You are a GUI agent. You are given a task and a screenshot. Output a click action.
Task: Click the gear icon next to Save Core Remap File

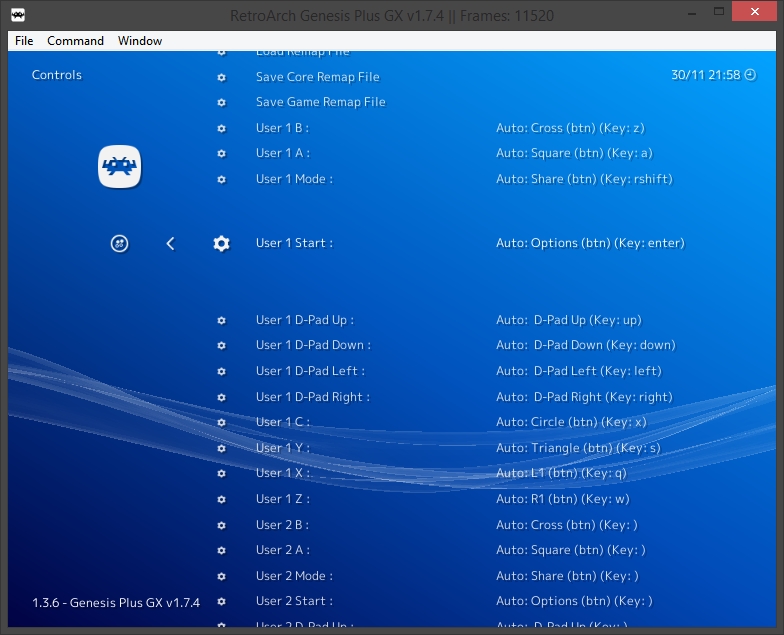tap(222, 78)
